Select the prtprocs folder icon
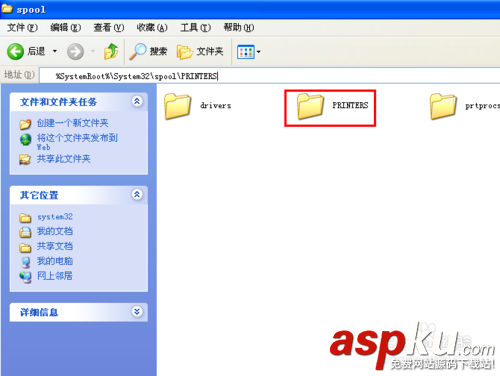 (443, 106)
